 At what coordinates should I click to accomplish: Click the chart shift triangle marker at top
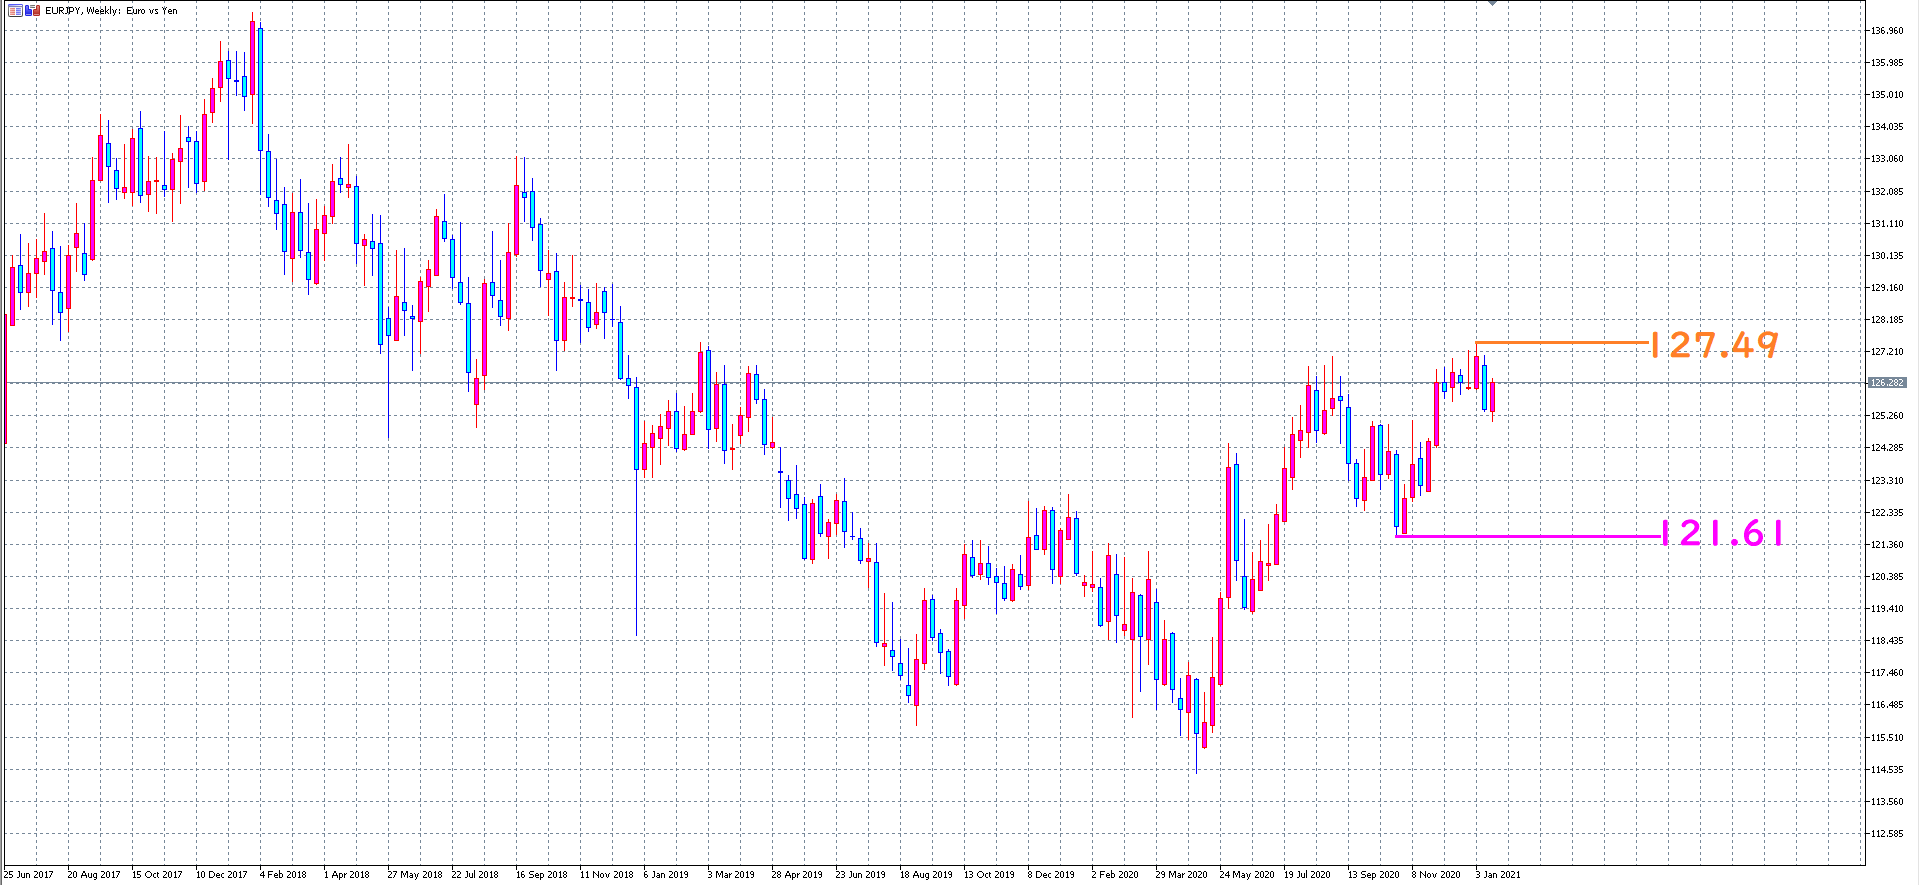(x=1492, y=3)
